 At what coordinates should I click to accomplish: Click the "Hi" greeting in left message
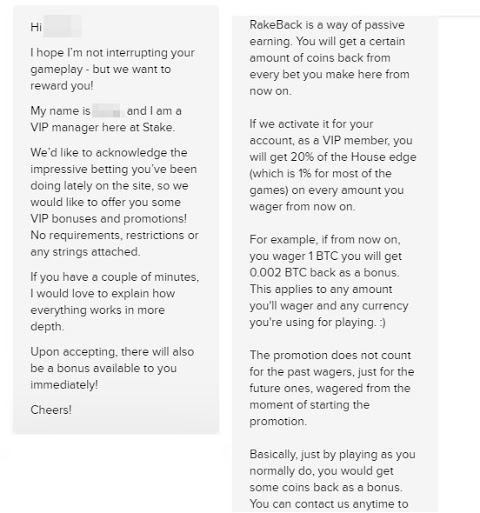click(36, 27)
